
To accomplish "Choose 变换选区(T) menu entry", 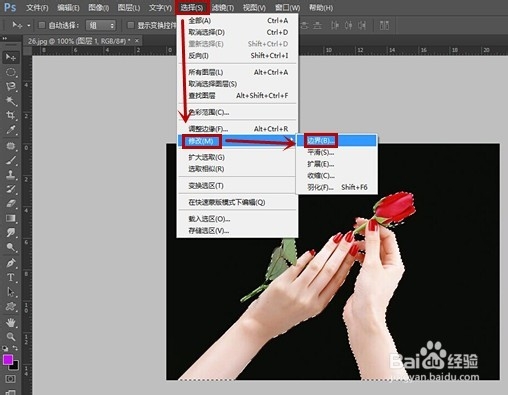I will pos(238,186).
